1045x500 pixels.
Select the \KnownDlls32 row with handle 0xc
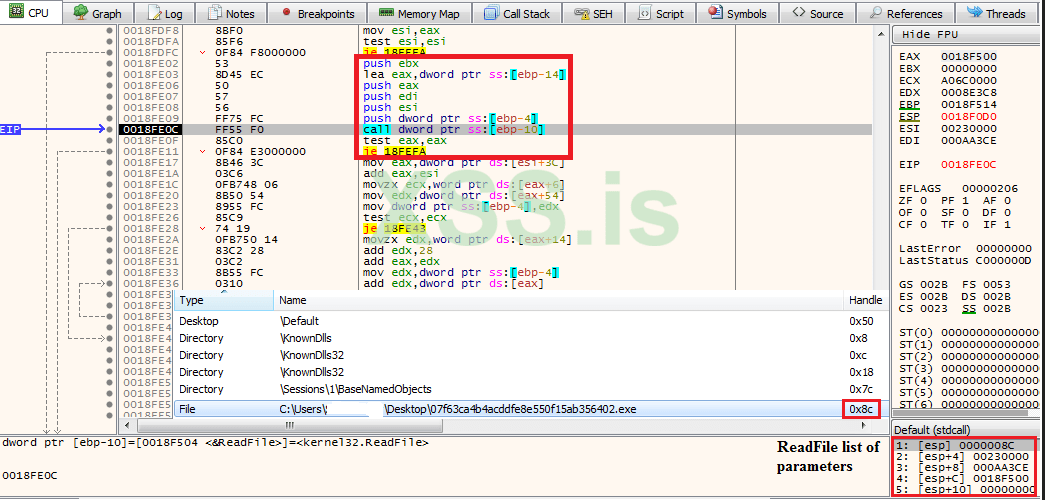[531, 355]
